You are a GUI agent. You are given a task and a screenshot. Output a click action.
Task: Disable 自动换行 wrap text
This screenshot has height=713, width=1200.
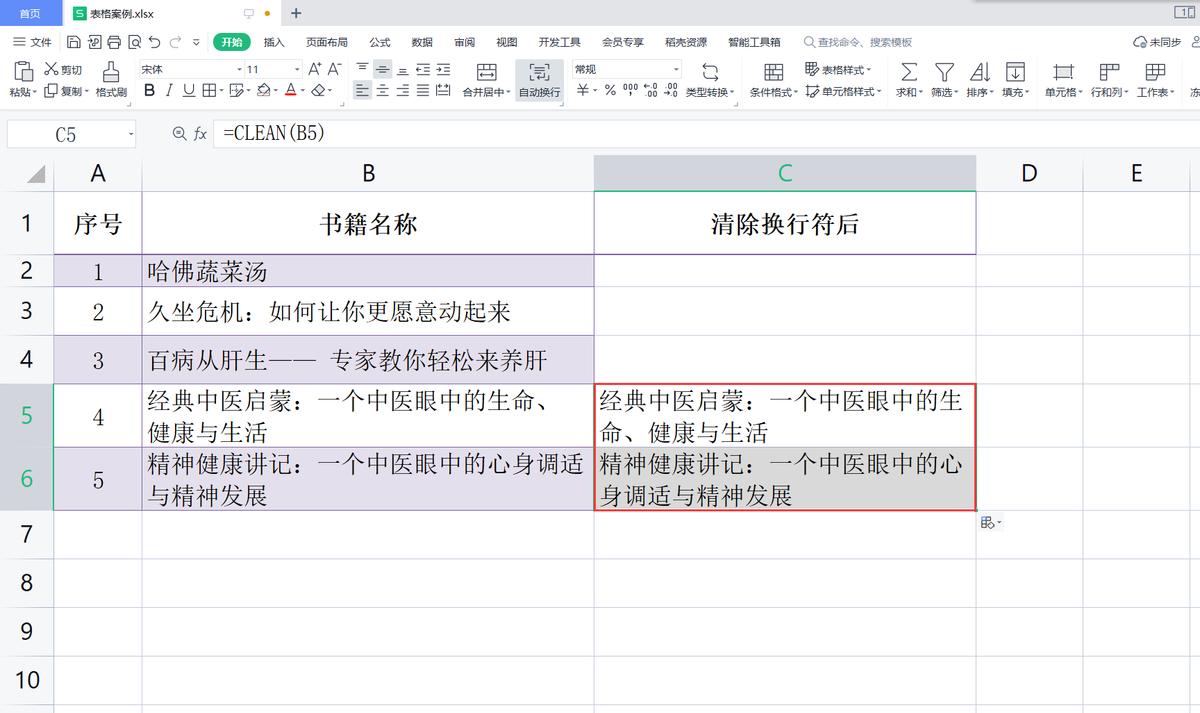point(538,80)
